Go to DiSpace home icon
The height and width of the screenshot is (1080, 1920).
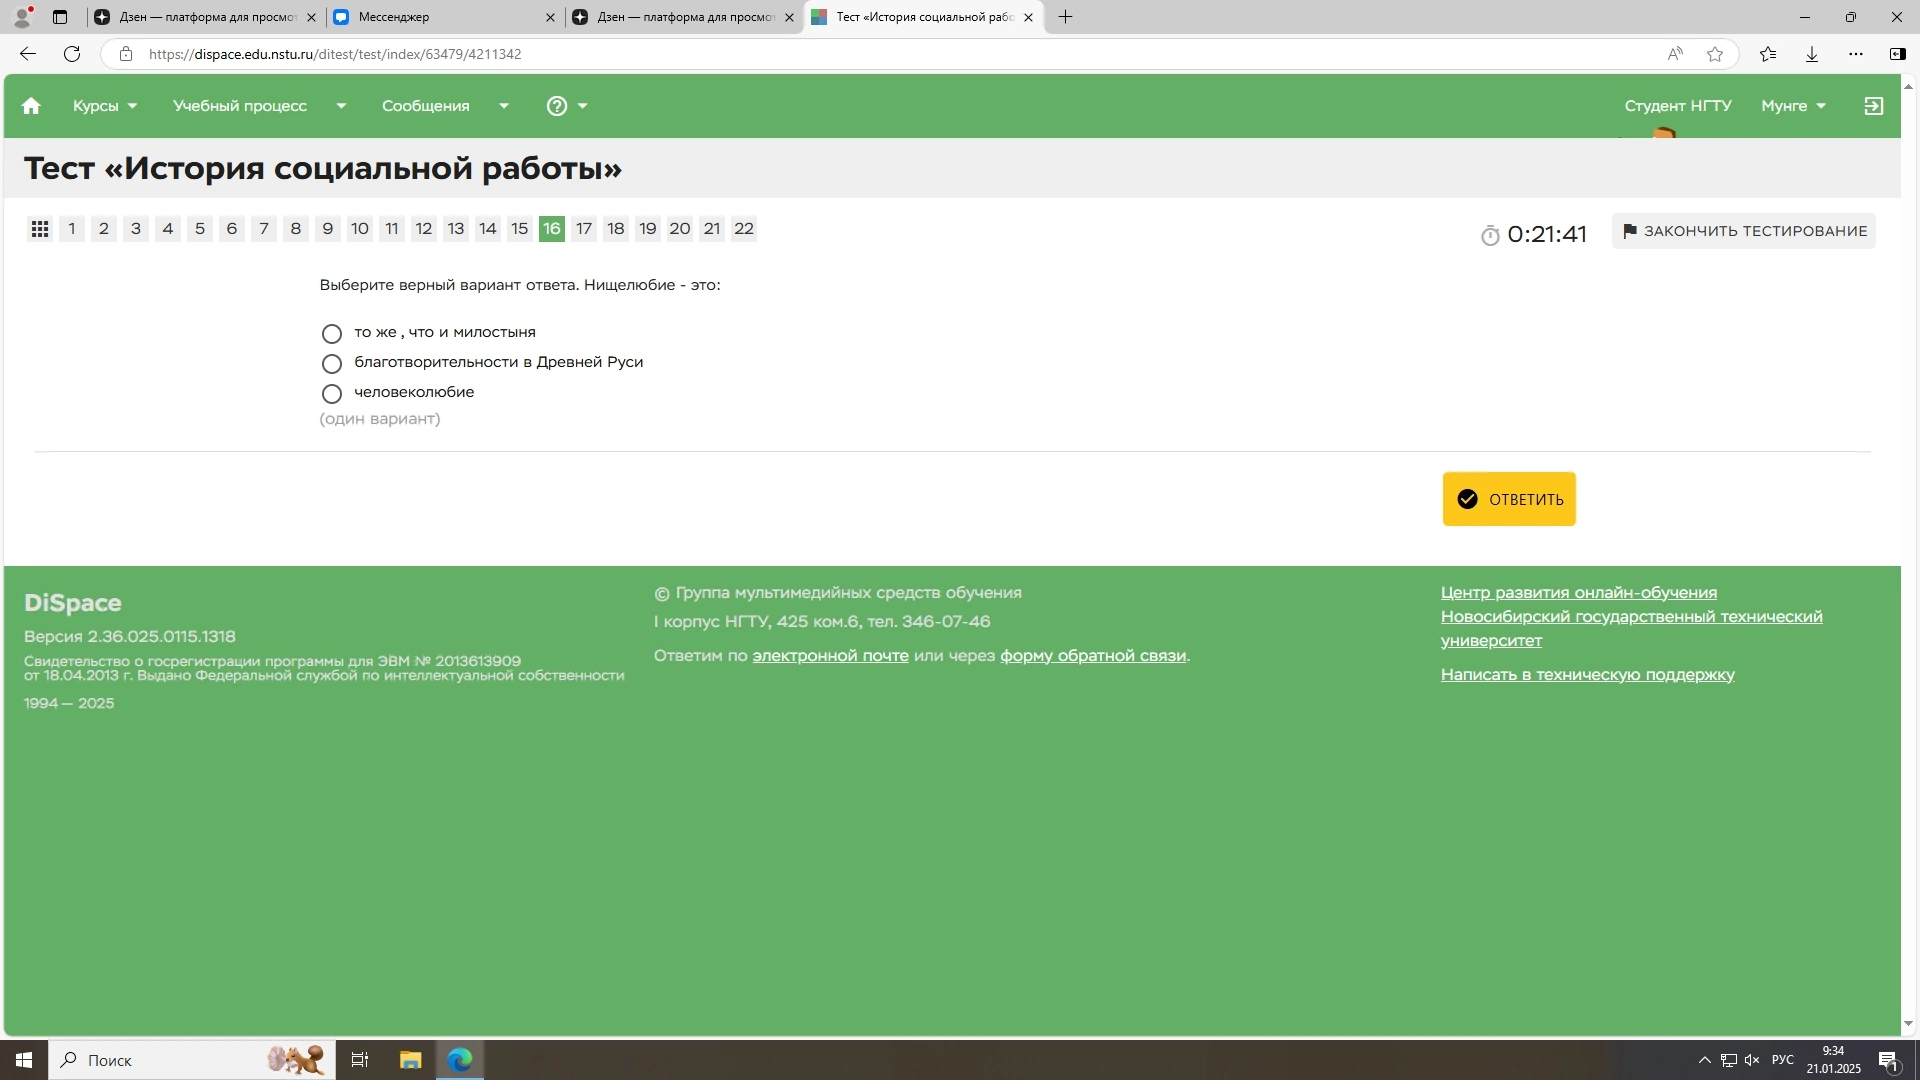[31, 106]
